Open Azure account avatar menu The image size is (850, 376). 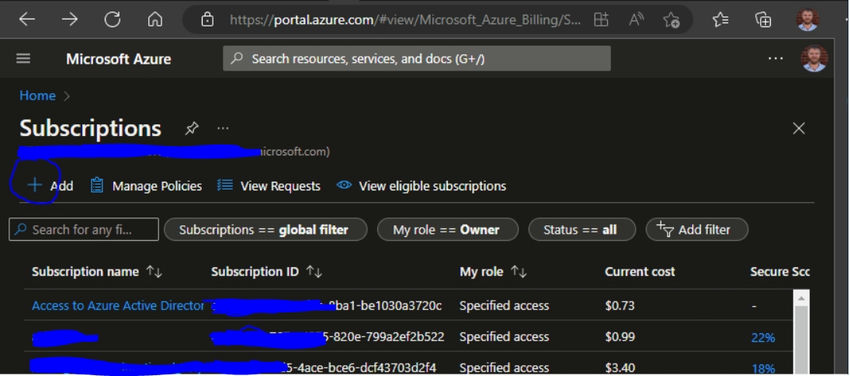point(814,59)
